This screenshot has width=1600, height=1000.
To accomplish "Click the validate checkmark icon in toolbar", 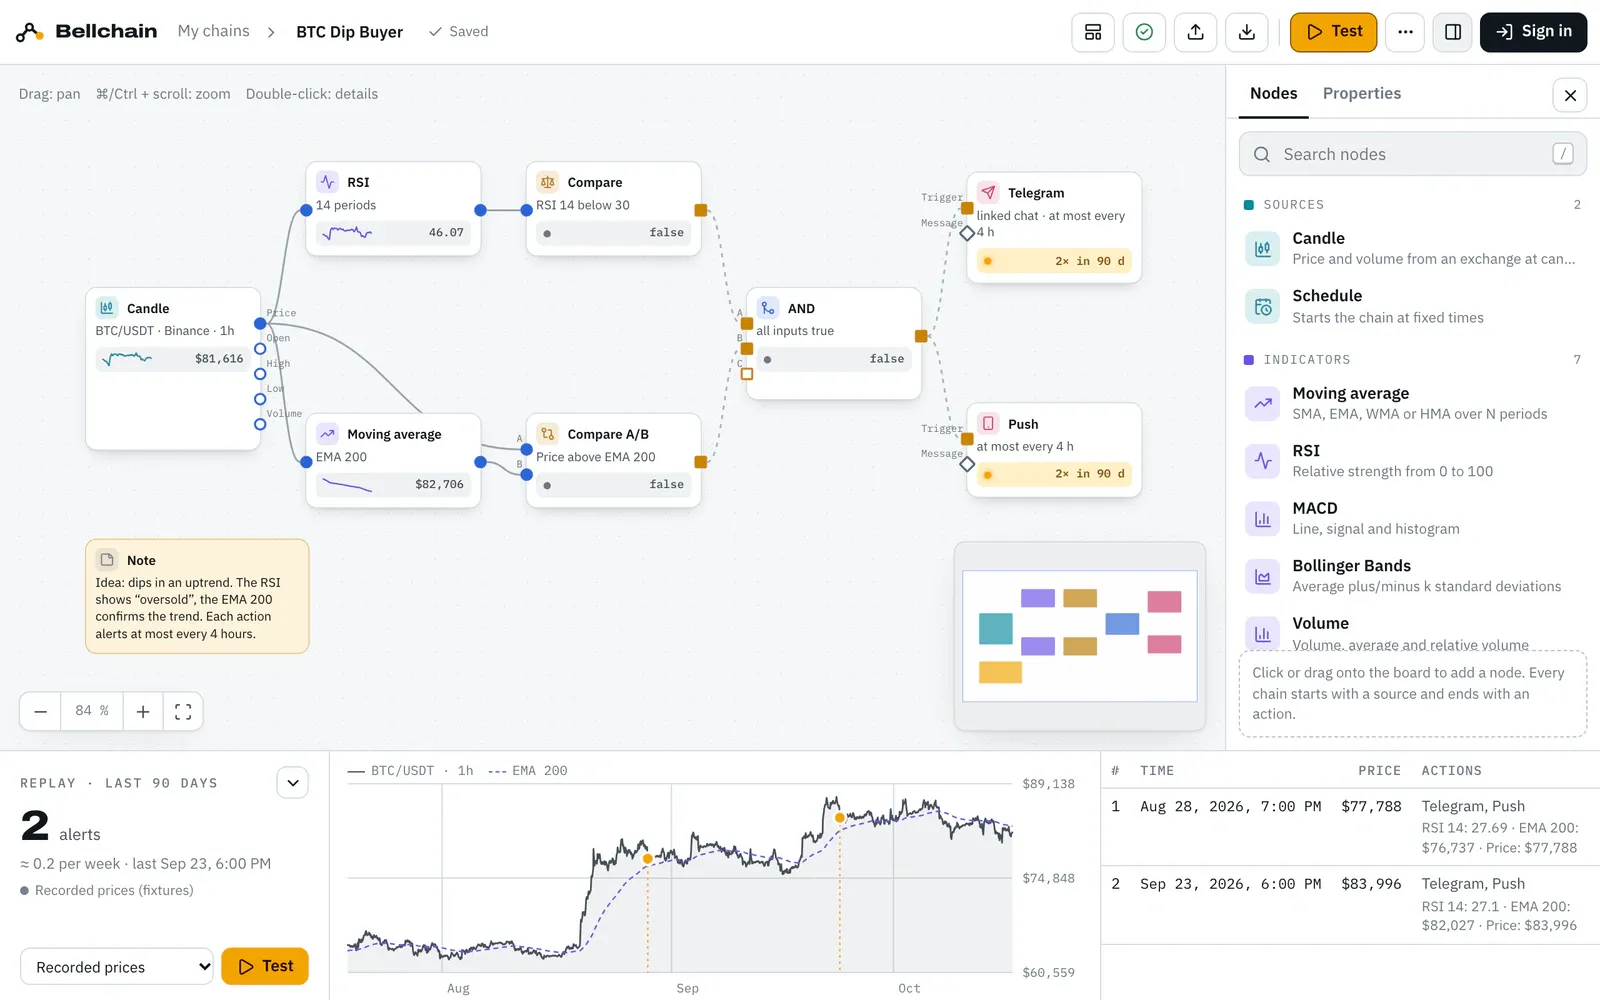I will click(x=1144, y=32).
